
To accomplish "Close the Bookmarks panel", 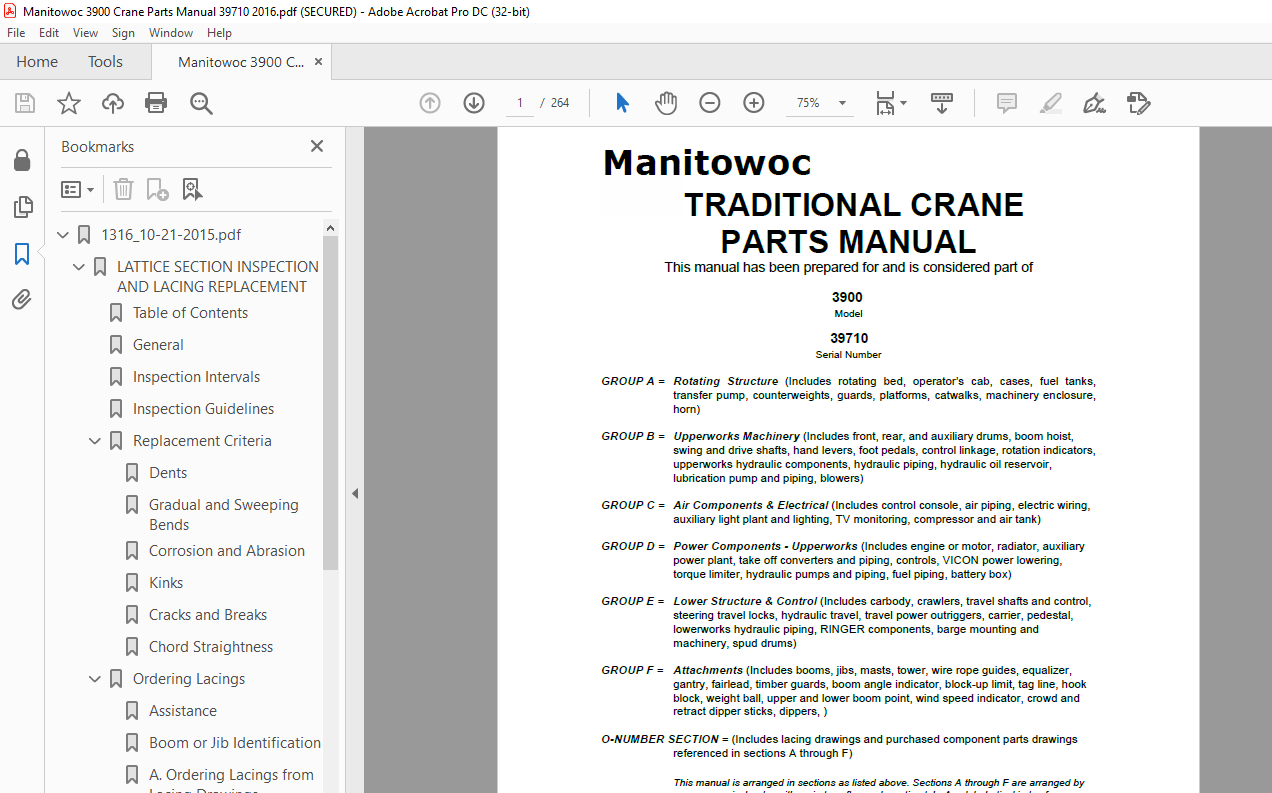I will (317, 146).
